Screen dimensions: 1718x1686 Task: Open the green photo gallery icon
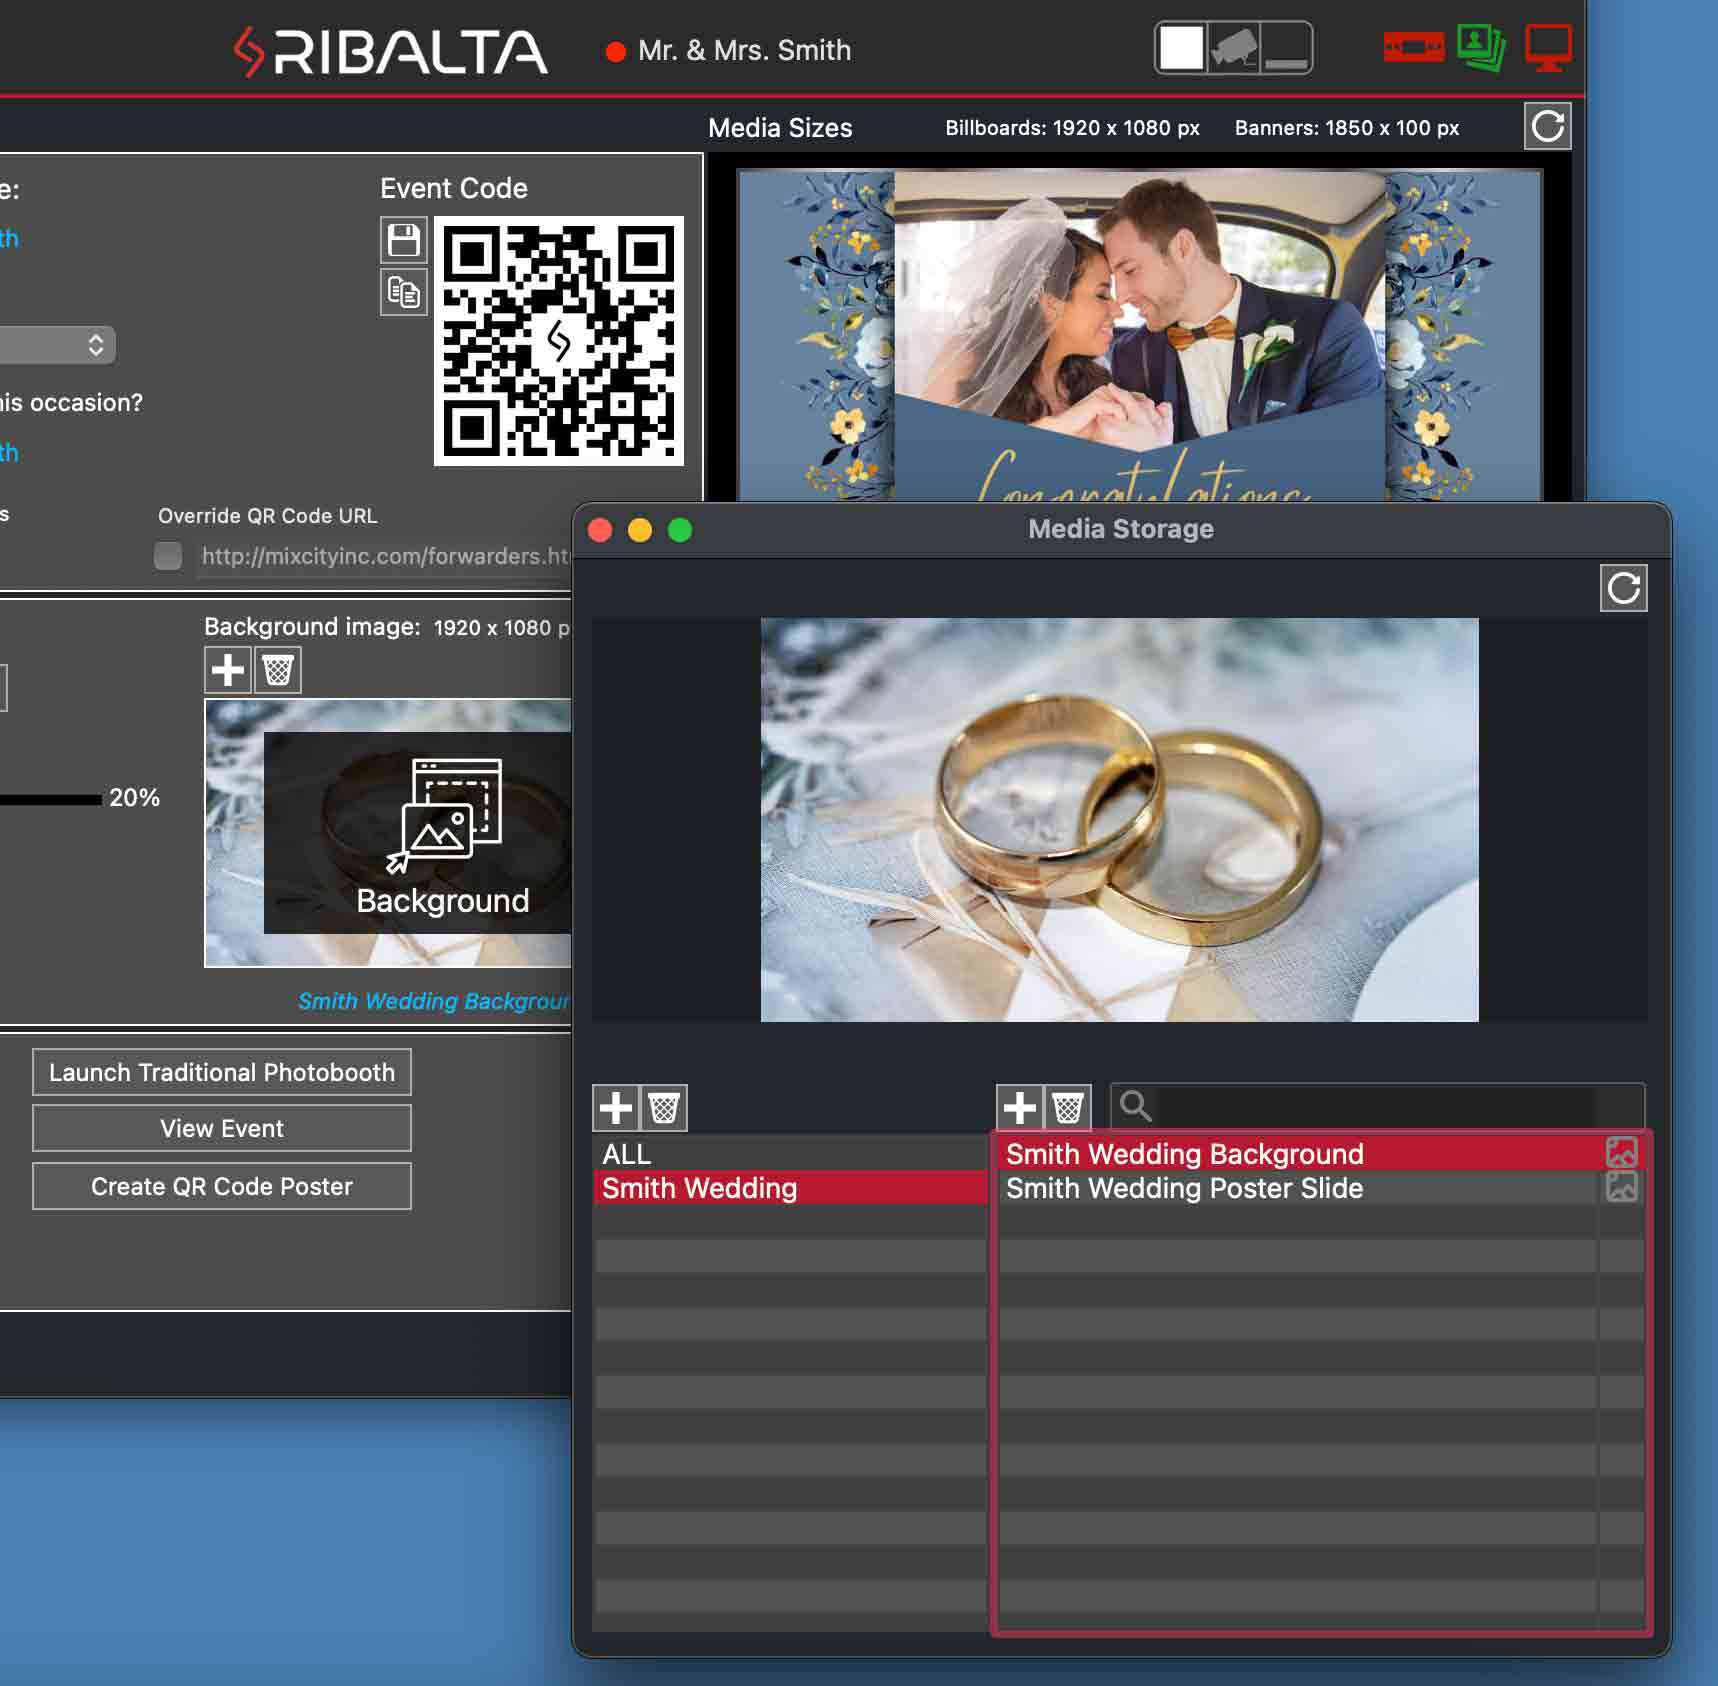[x=1480, y=47]
